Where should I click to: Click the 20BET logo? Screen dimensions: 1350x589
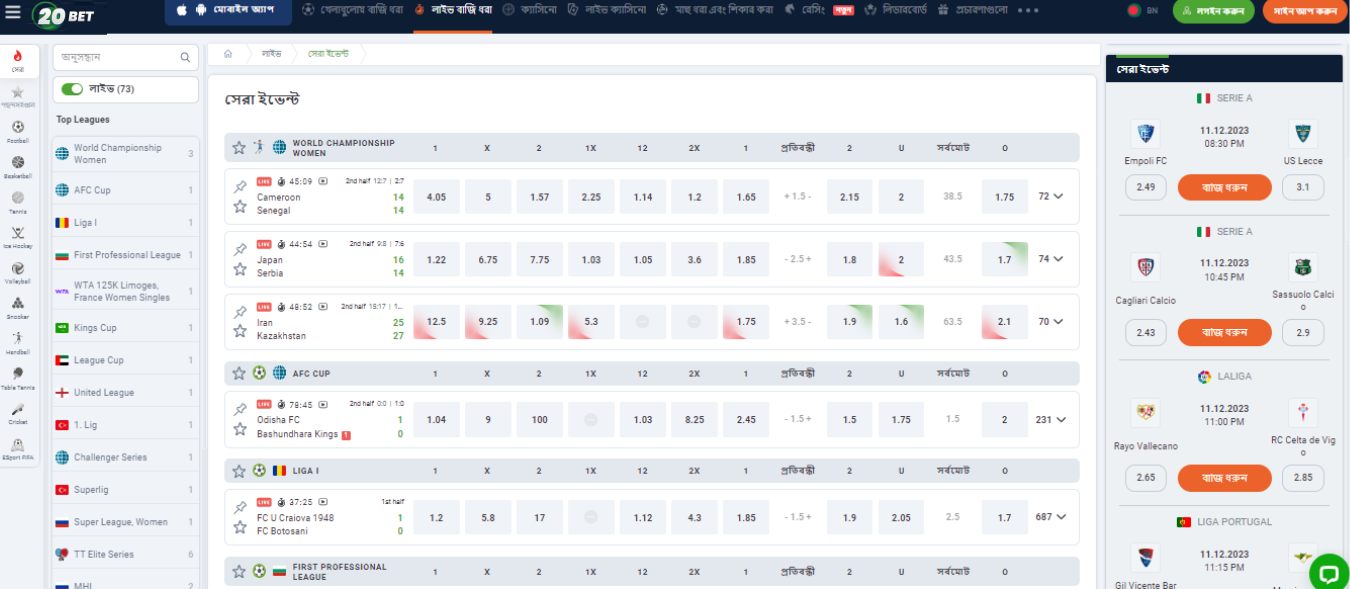[x=63, y=14]
